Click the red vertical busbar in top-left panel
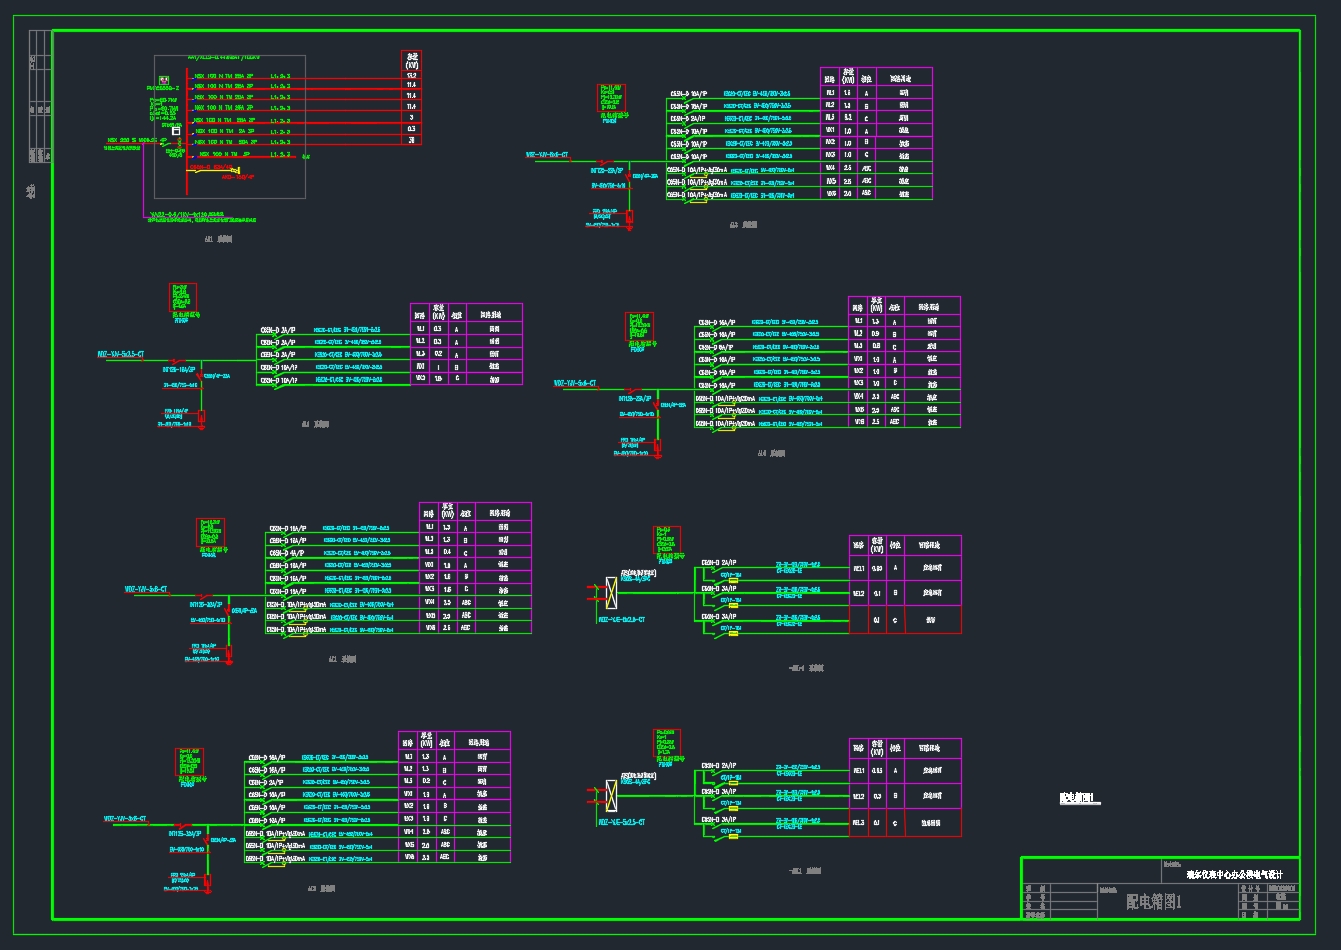Screen dimensions: 1341x950 pyautogui.click(x=187, y=130)
